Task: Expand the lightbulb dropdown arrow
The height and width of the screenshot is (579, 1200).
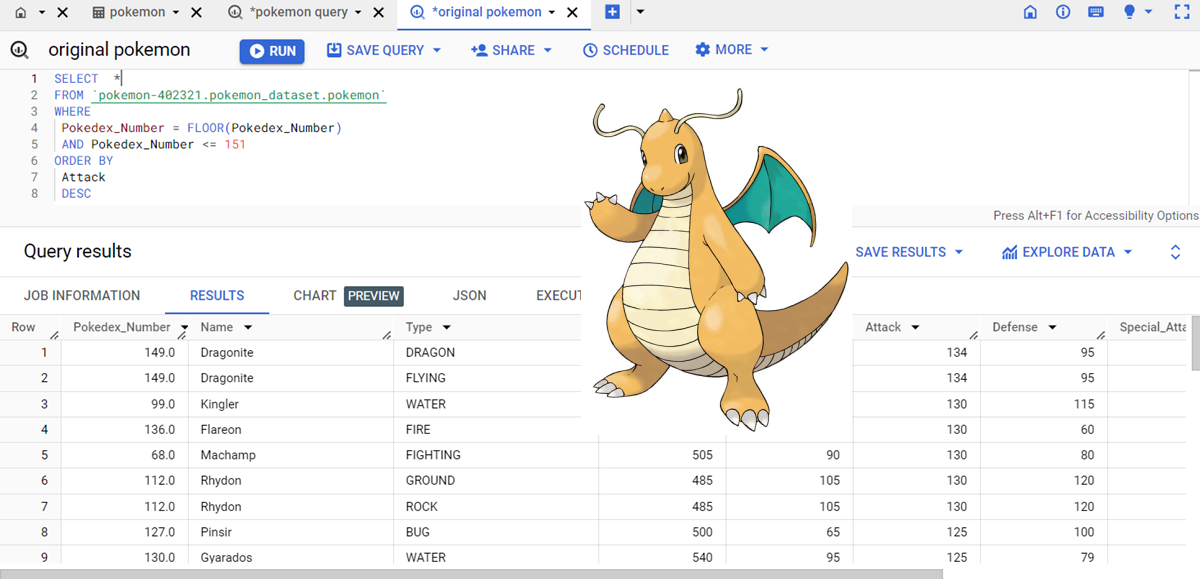Action: point(1149,12)
